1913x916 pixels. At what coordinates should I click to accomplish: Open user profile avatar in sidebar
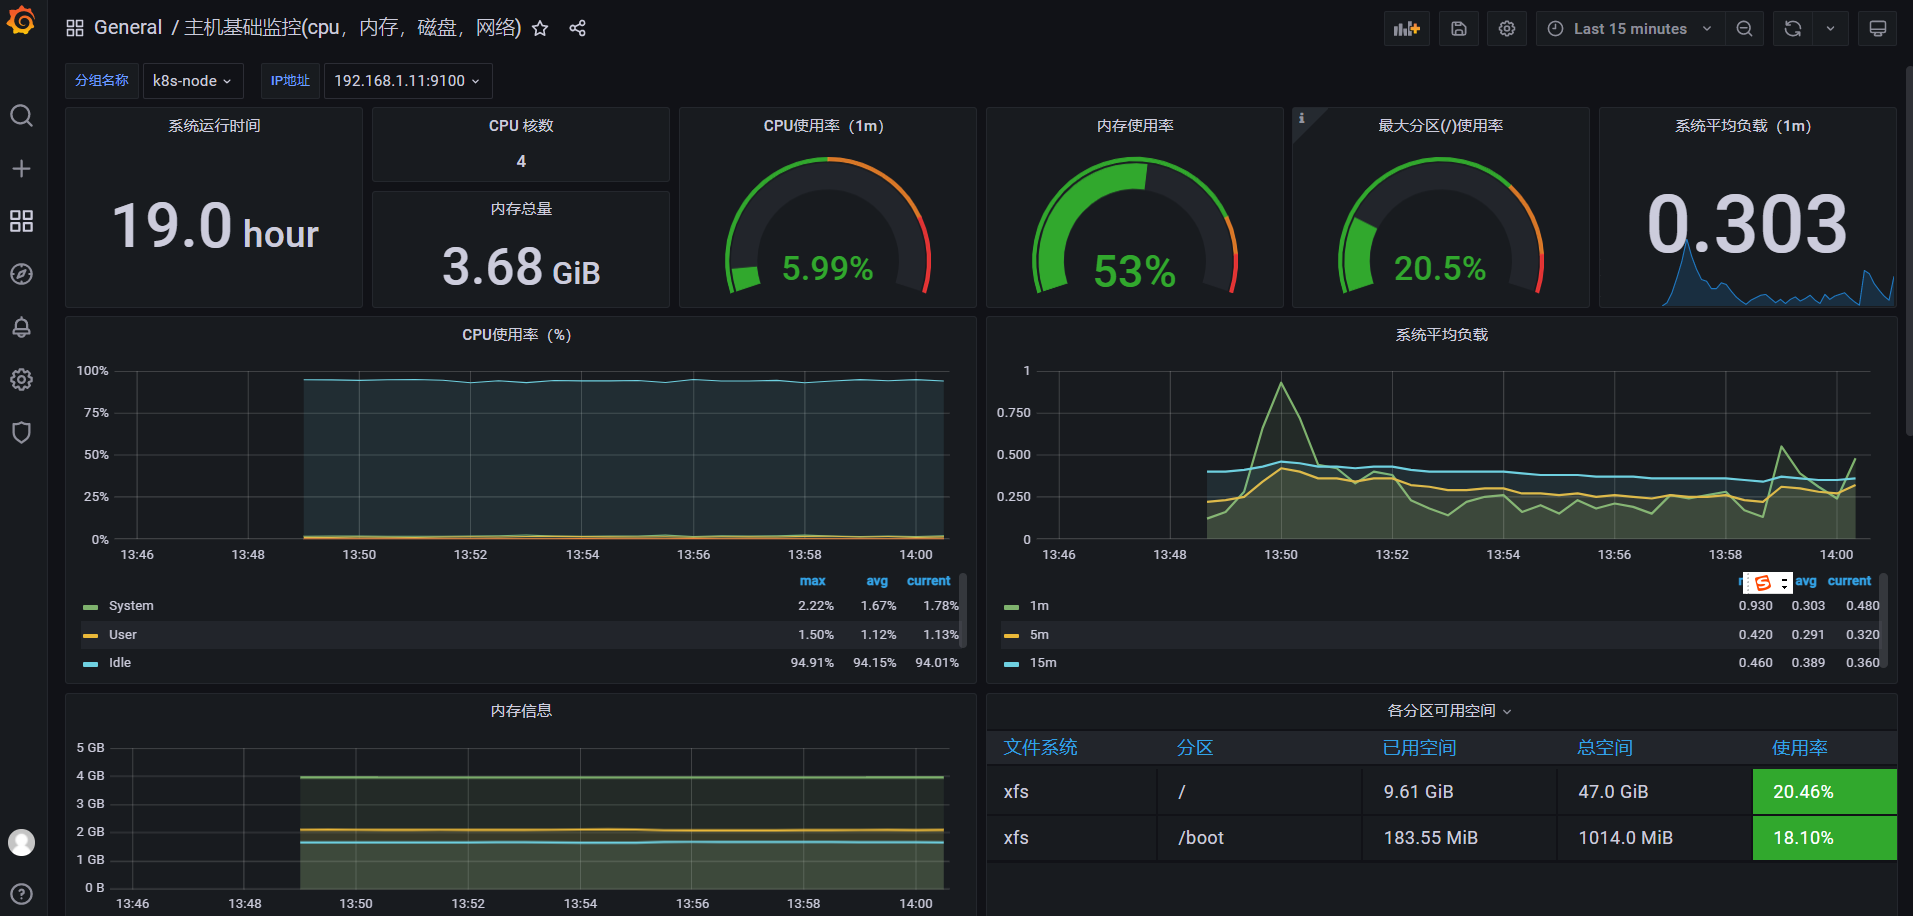pos(21,843)
